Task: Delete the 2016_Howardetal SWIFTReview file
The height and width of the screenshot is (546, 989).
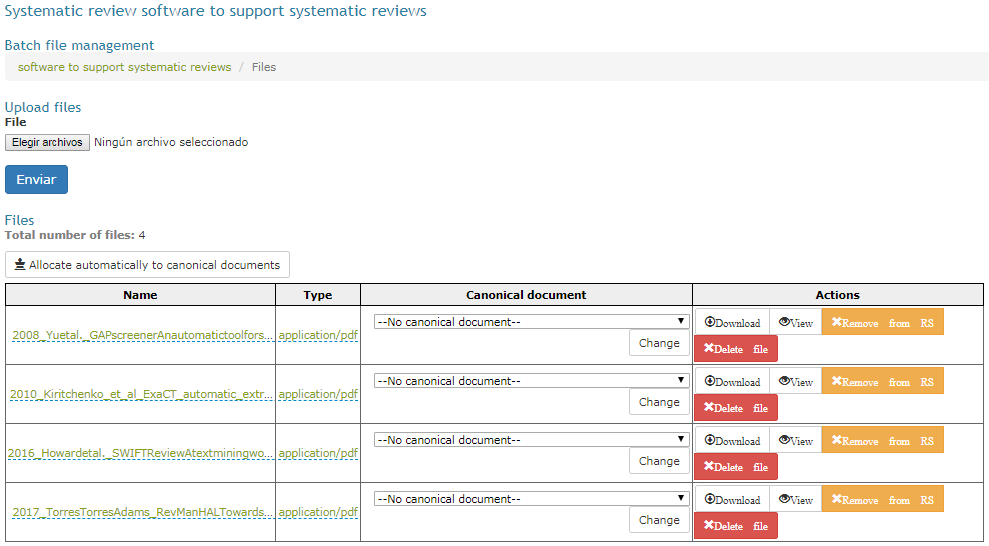Action: coord(736,467)
